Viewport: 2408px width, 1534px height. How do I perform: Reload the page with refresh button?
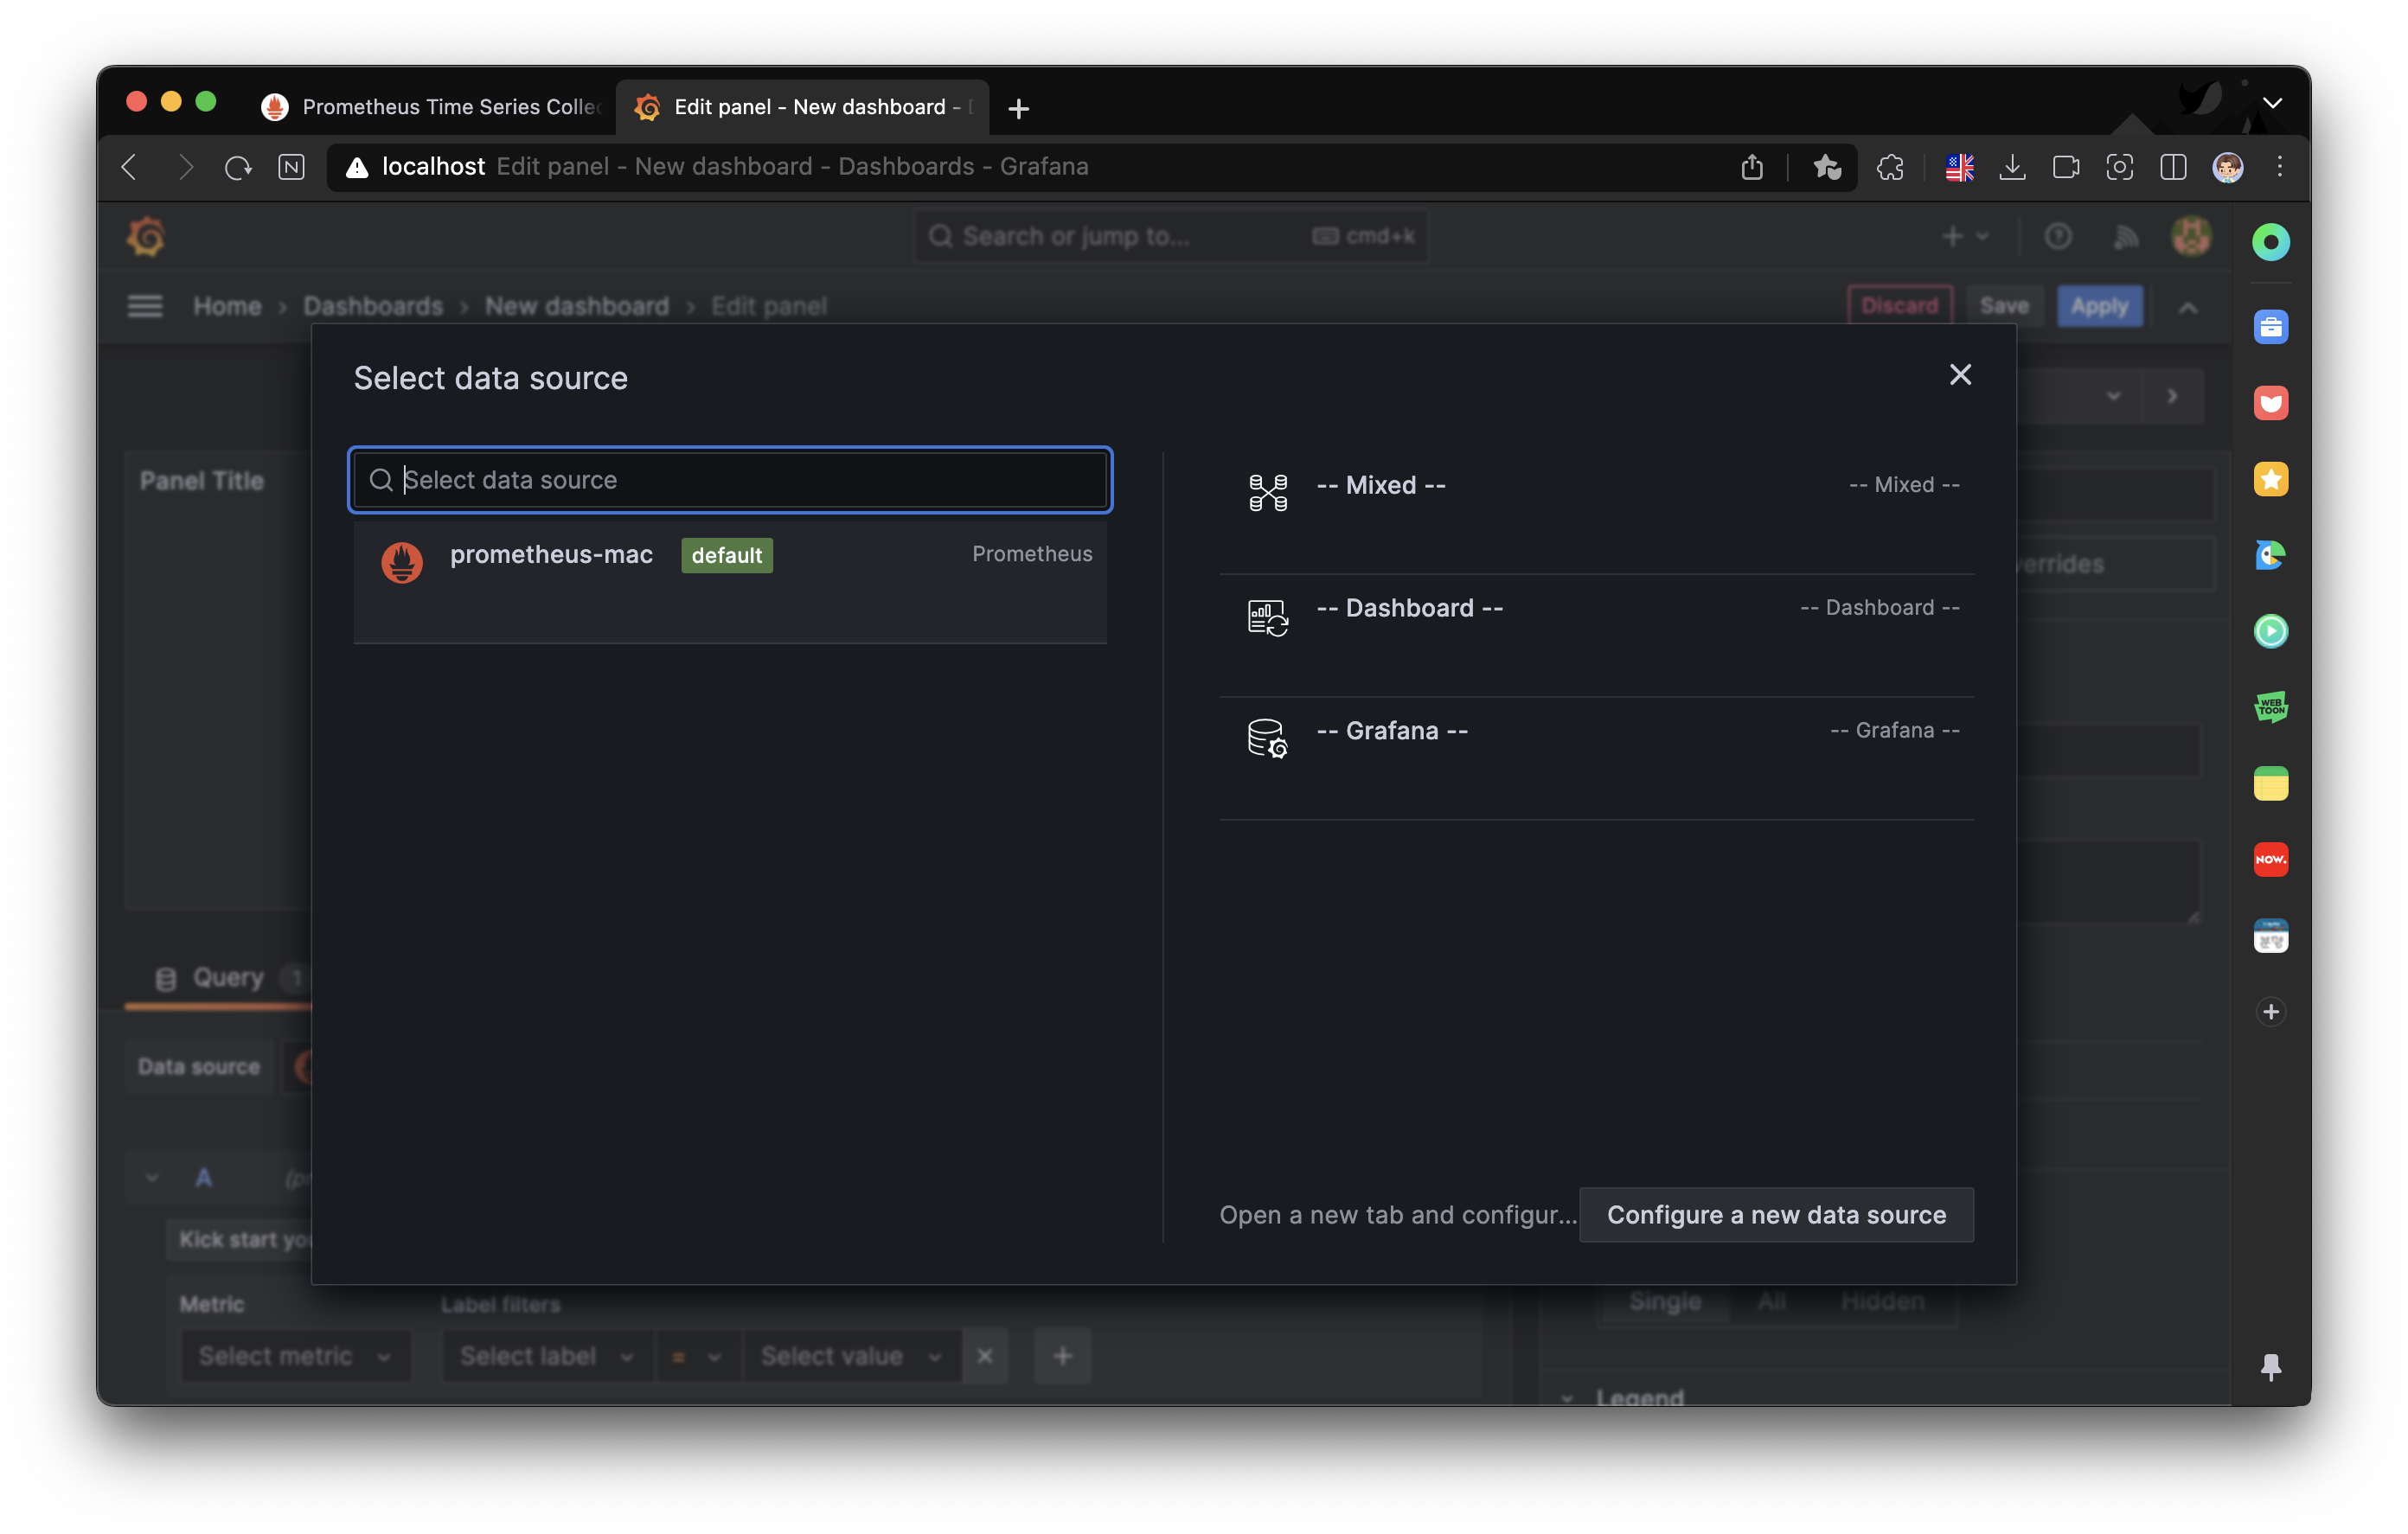tap(238, 167)
